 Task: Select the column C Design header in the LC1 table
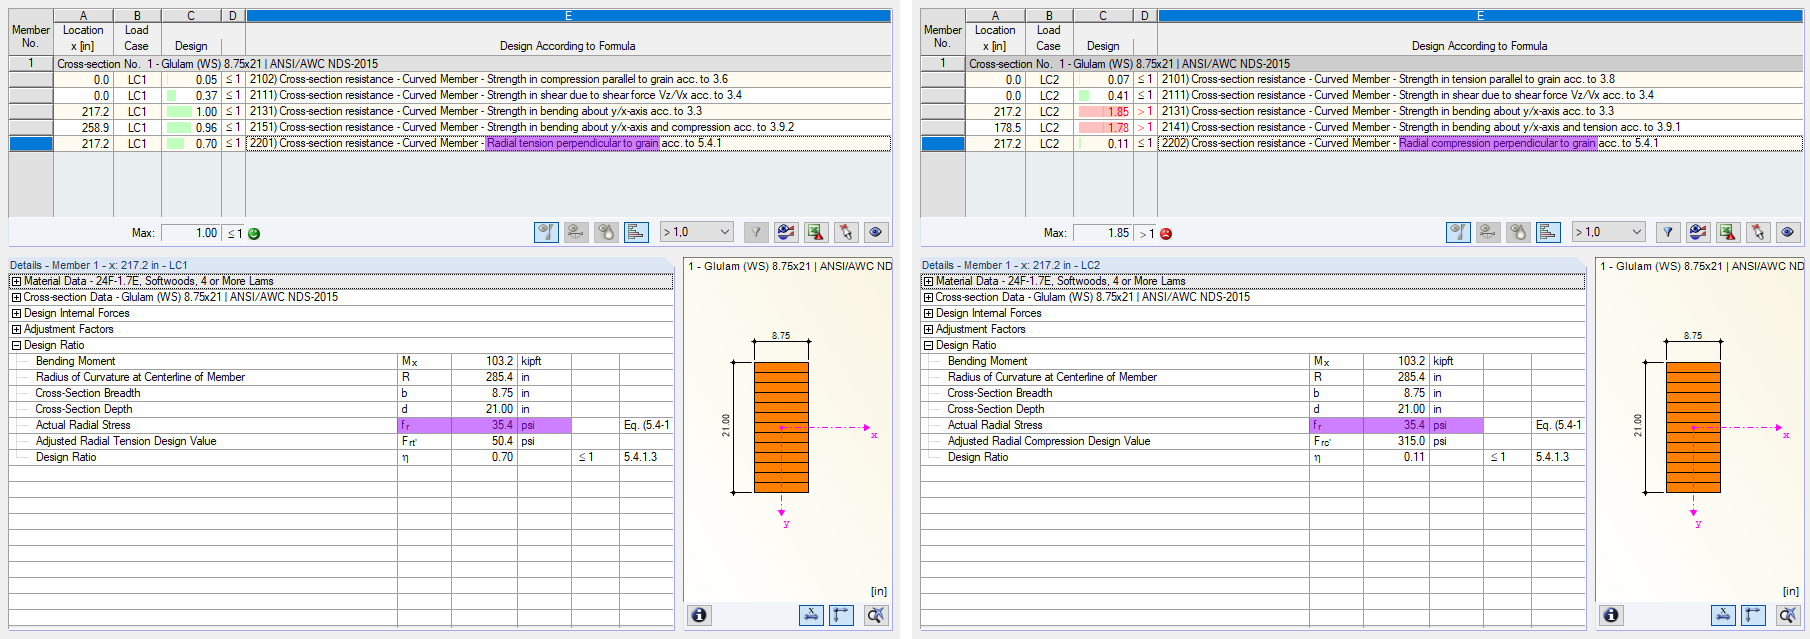click(x=191, y=16)
